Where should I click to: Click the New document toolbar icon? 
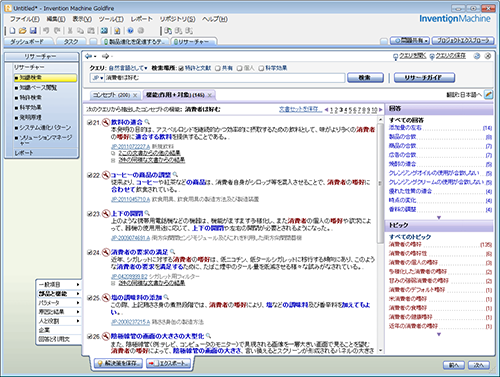[x=13, y=31]
